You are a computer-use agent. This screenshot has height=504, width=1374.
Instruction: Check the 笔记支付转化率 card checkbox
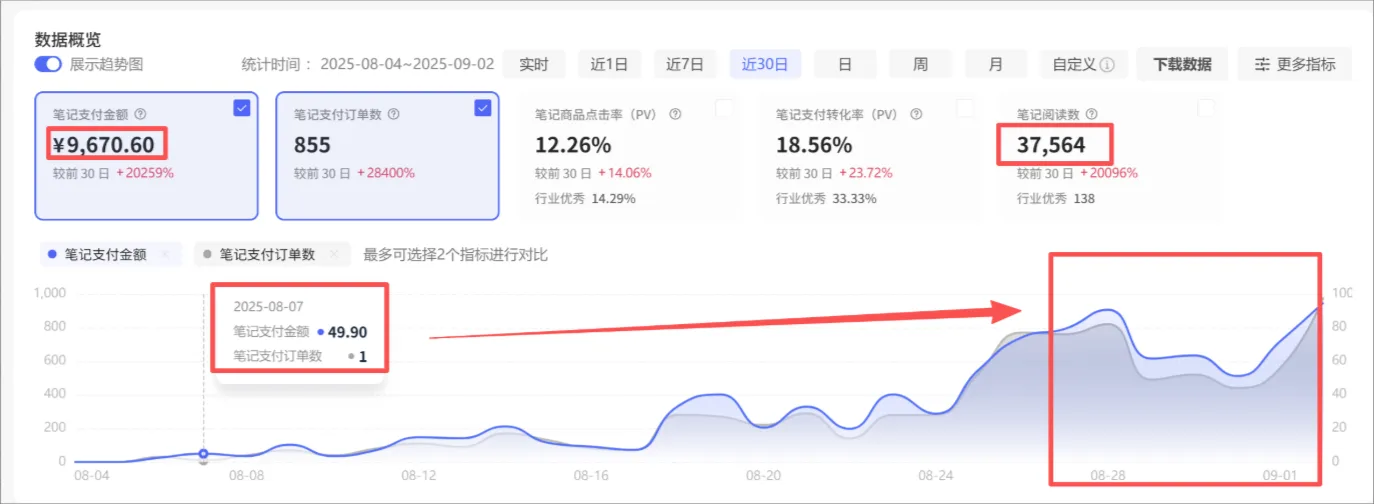965,108
